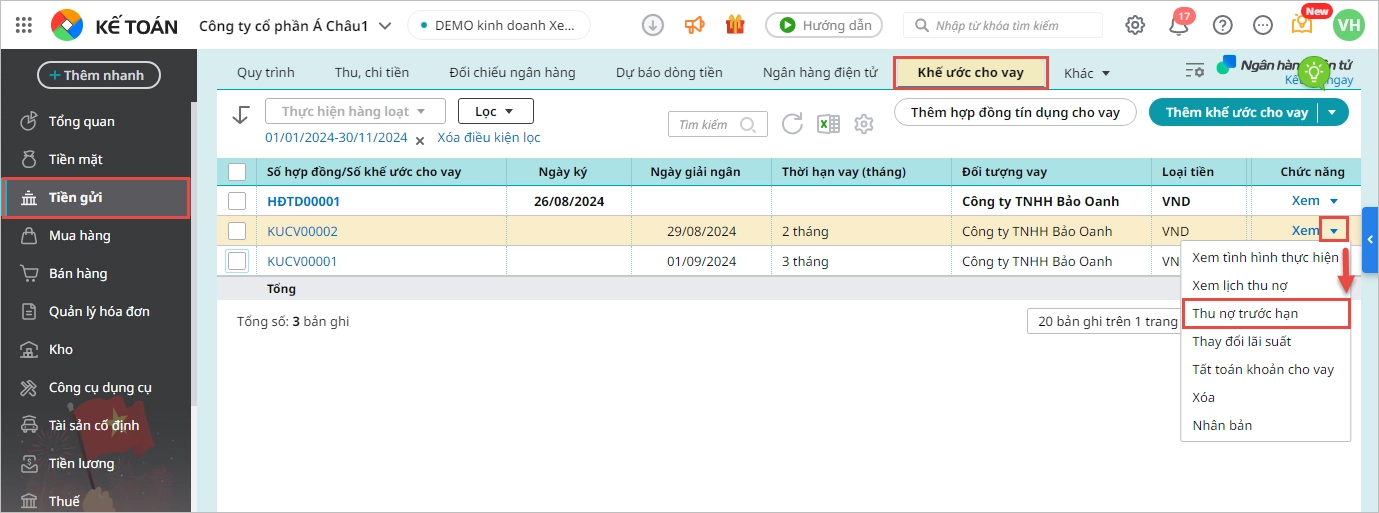Remove date filter with the x icon
This screenshot has width=1379, height=513.
[x=420, y=140]
